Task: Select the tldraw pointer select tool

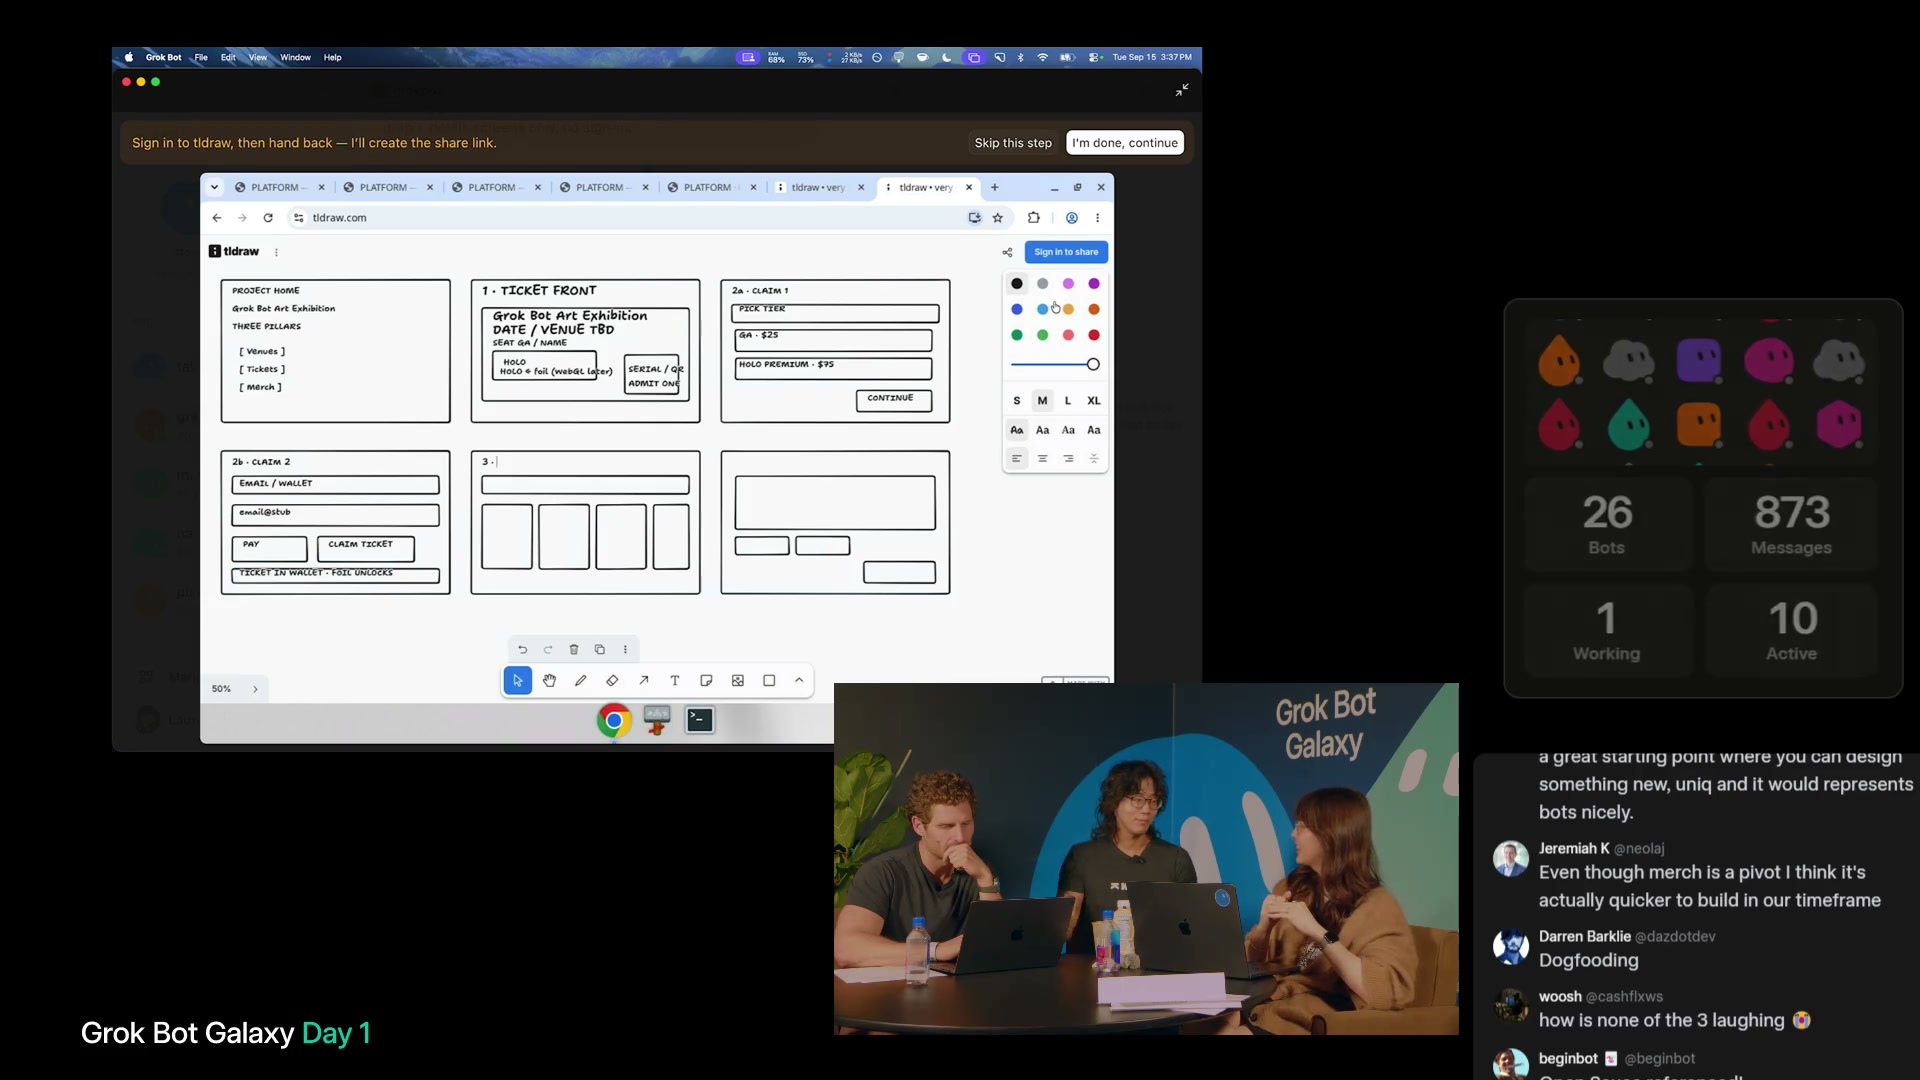Action: (x=517, y=681)
